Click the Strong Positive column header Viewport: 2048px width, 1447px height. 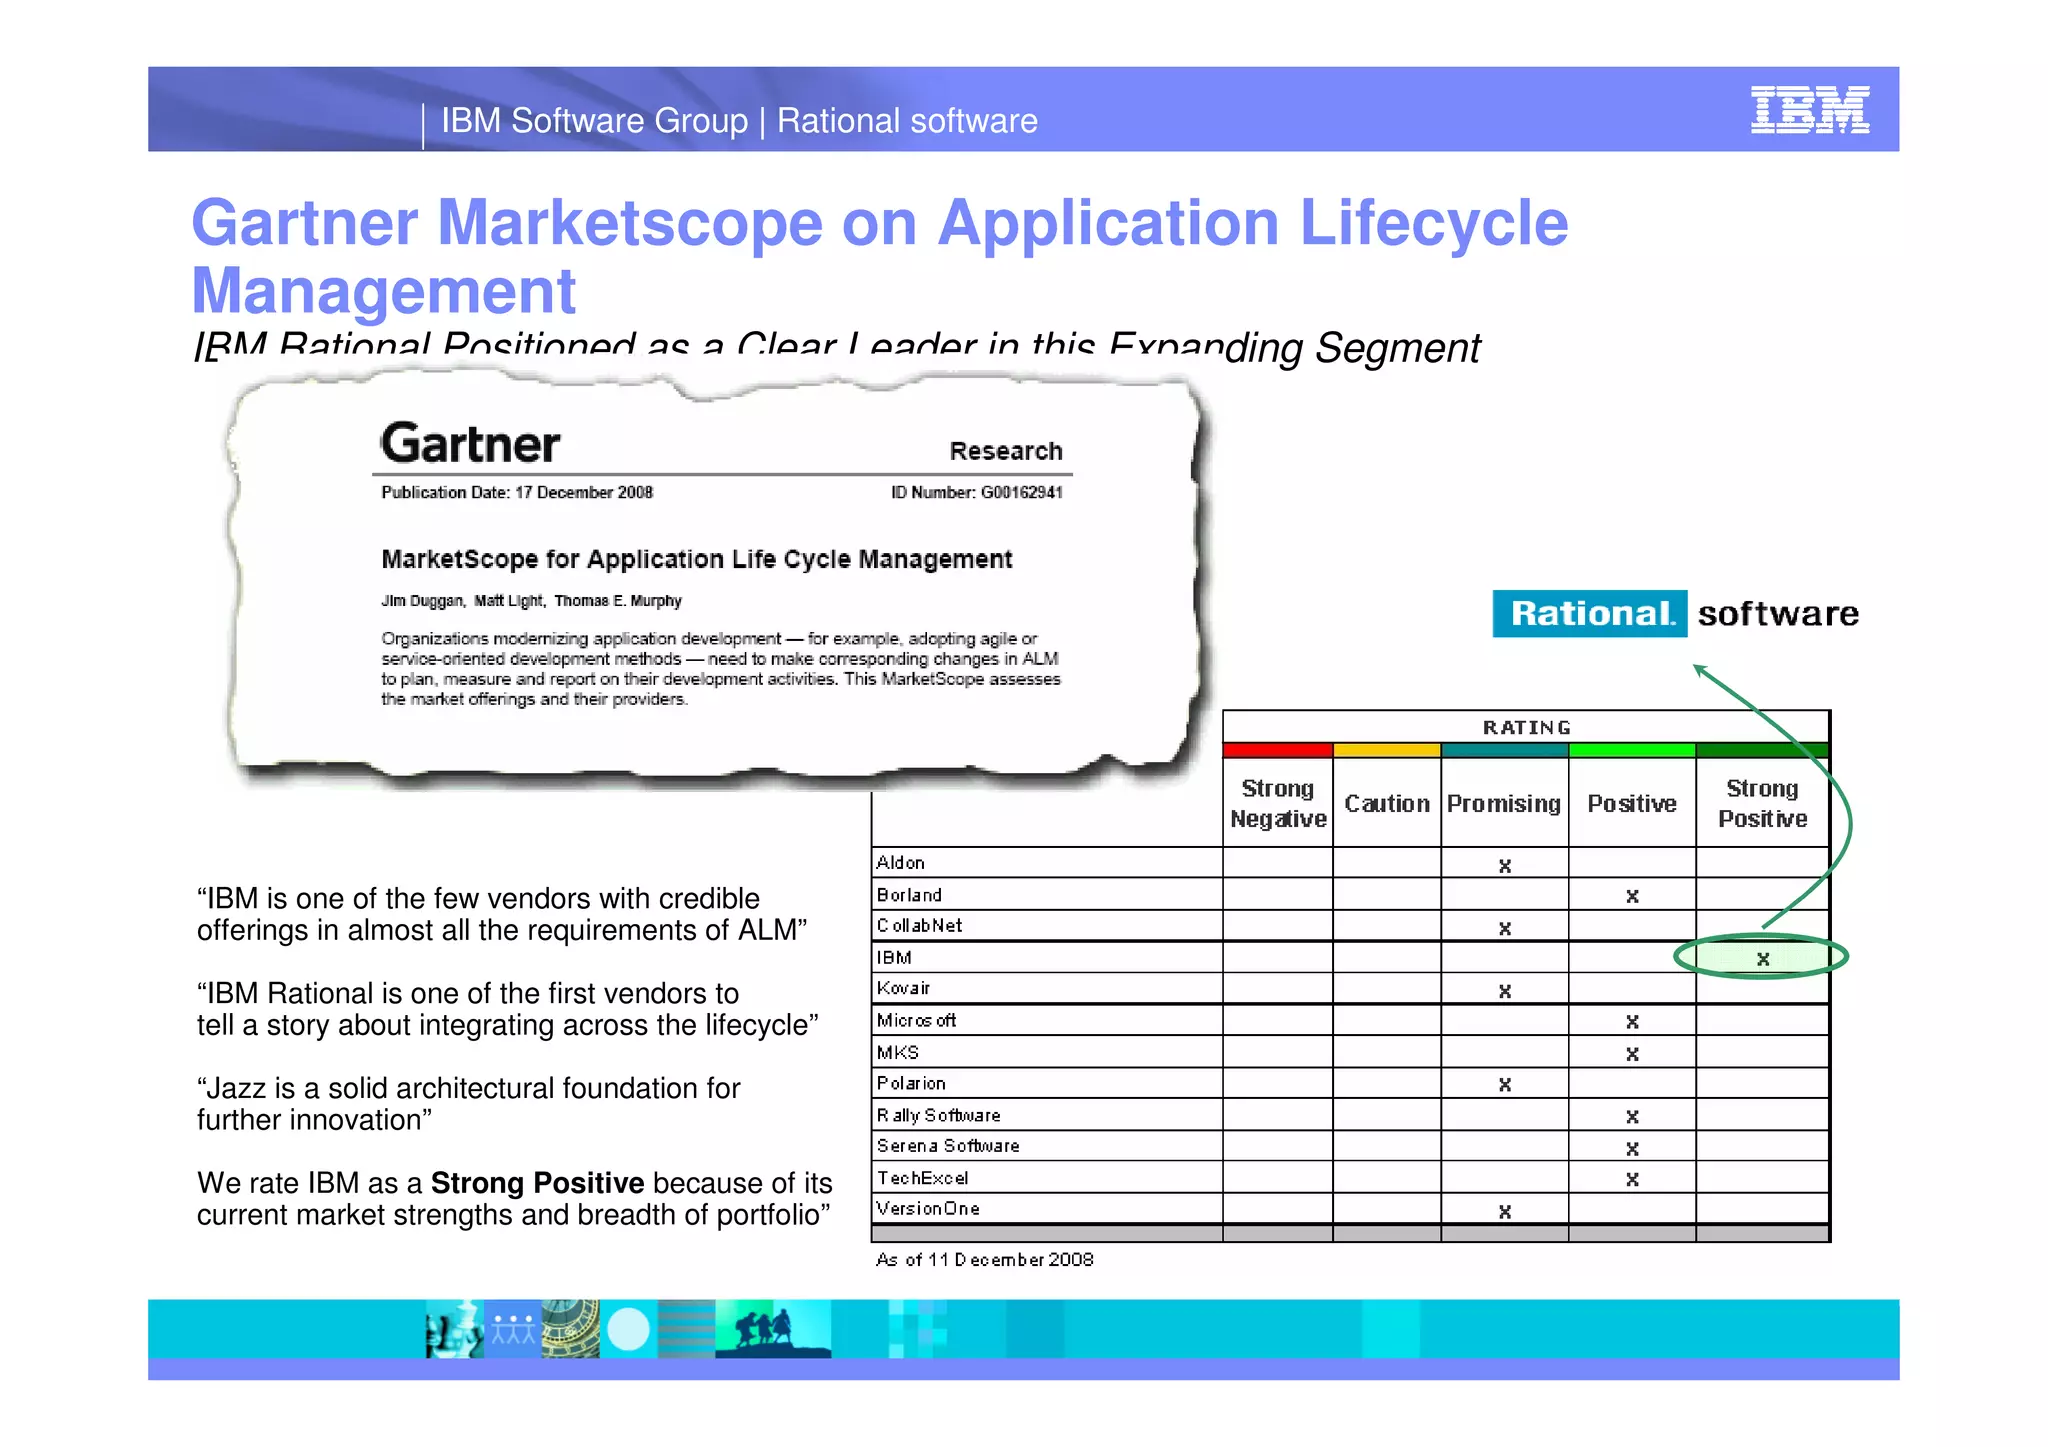(x=1762, y=803)
